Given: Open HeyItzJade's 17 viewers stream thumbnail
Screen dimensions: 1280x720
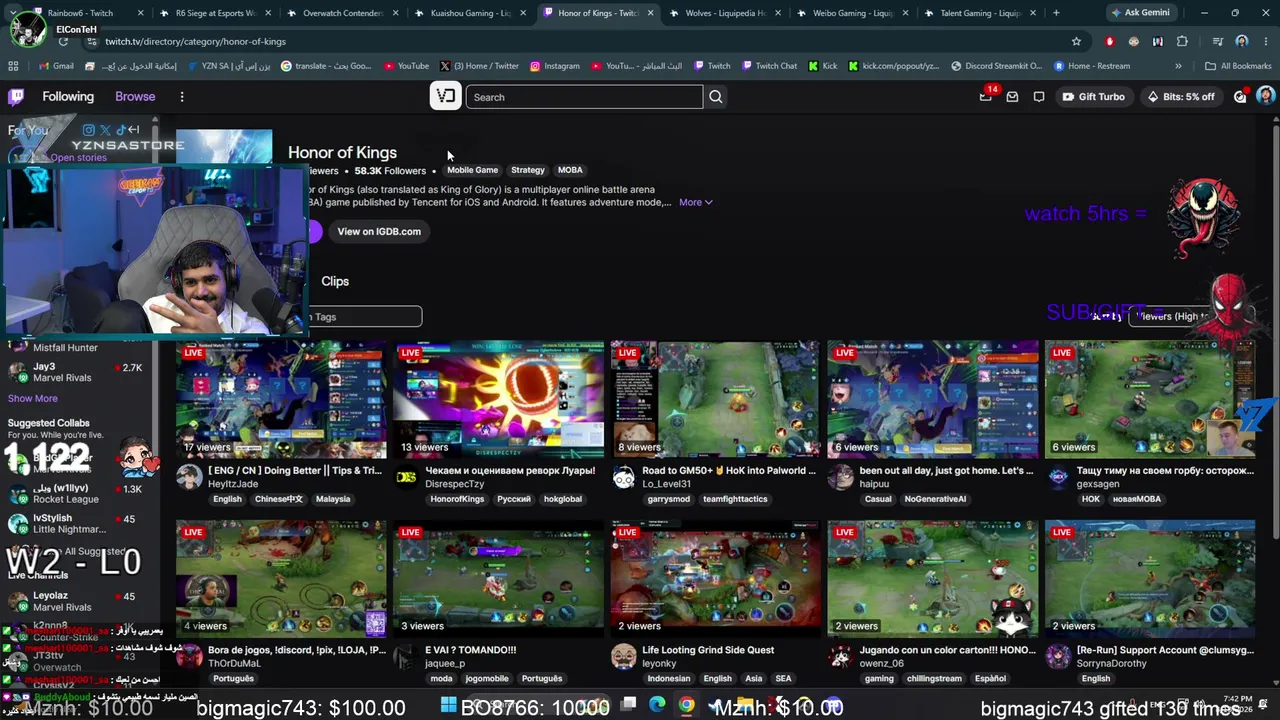Looking at the screenshot, I should (281, 400).
